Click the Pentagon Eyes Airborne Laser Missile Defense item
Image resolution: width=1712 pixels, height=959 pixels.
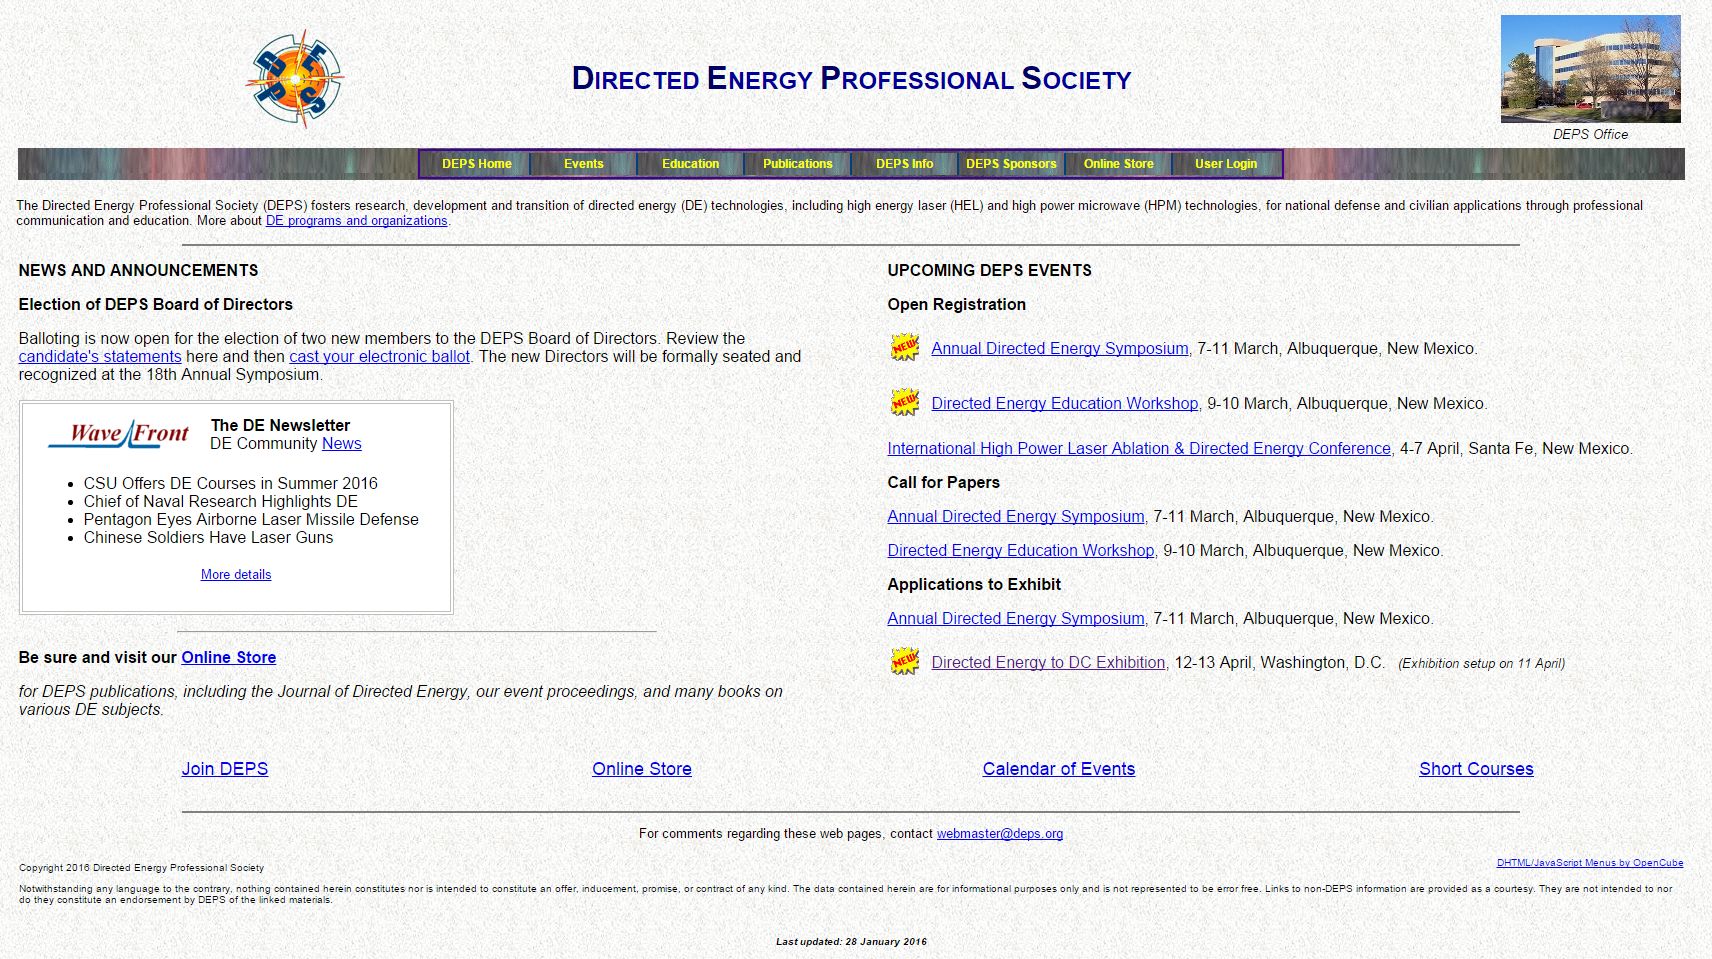251,520
